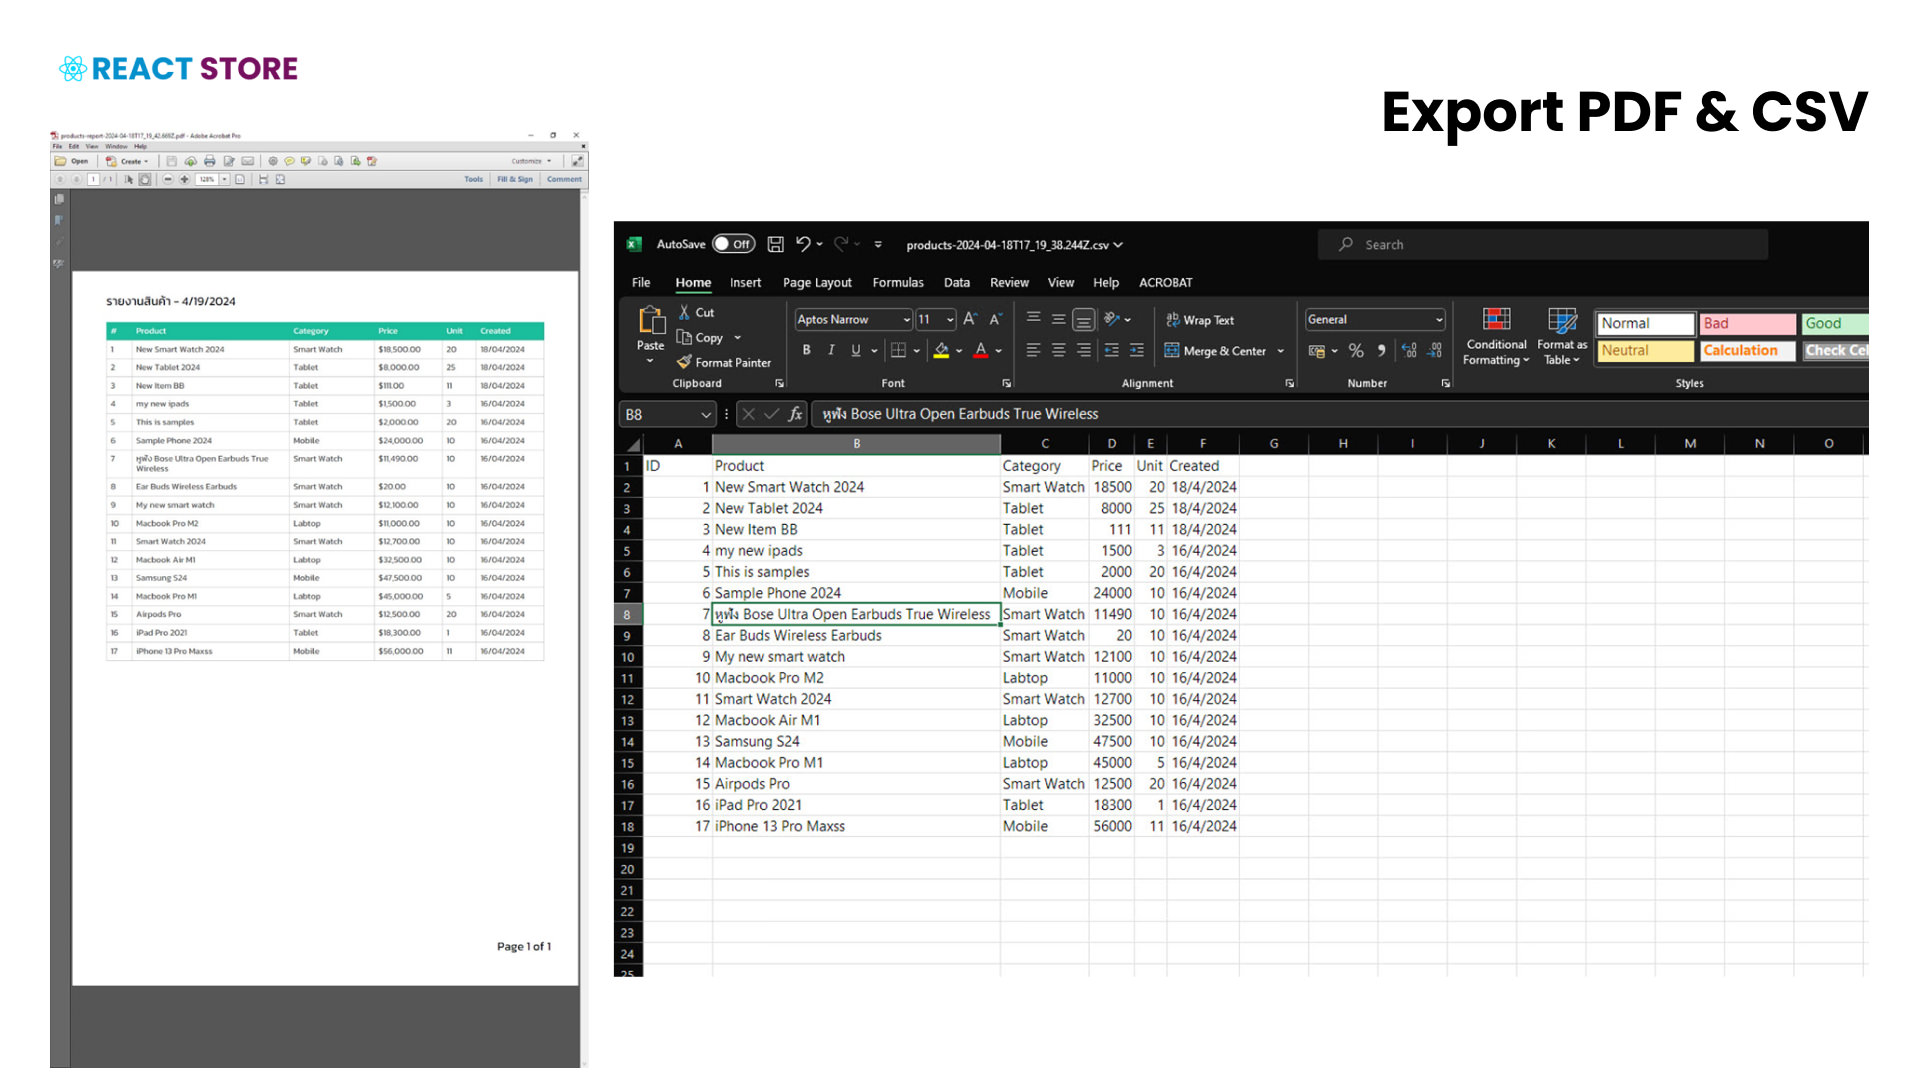Viewport: 1920px width, 1080px height.
Task: Click the Decrease Decimal icon
Action: click(x=1434, y=350)
